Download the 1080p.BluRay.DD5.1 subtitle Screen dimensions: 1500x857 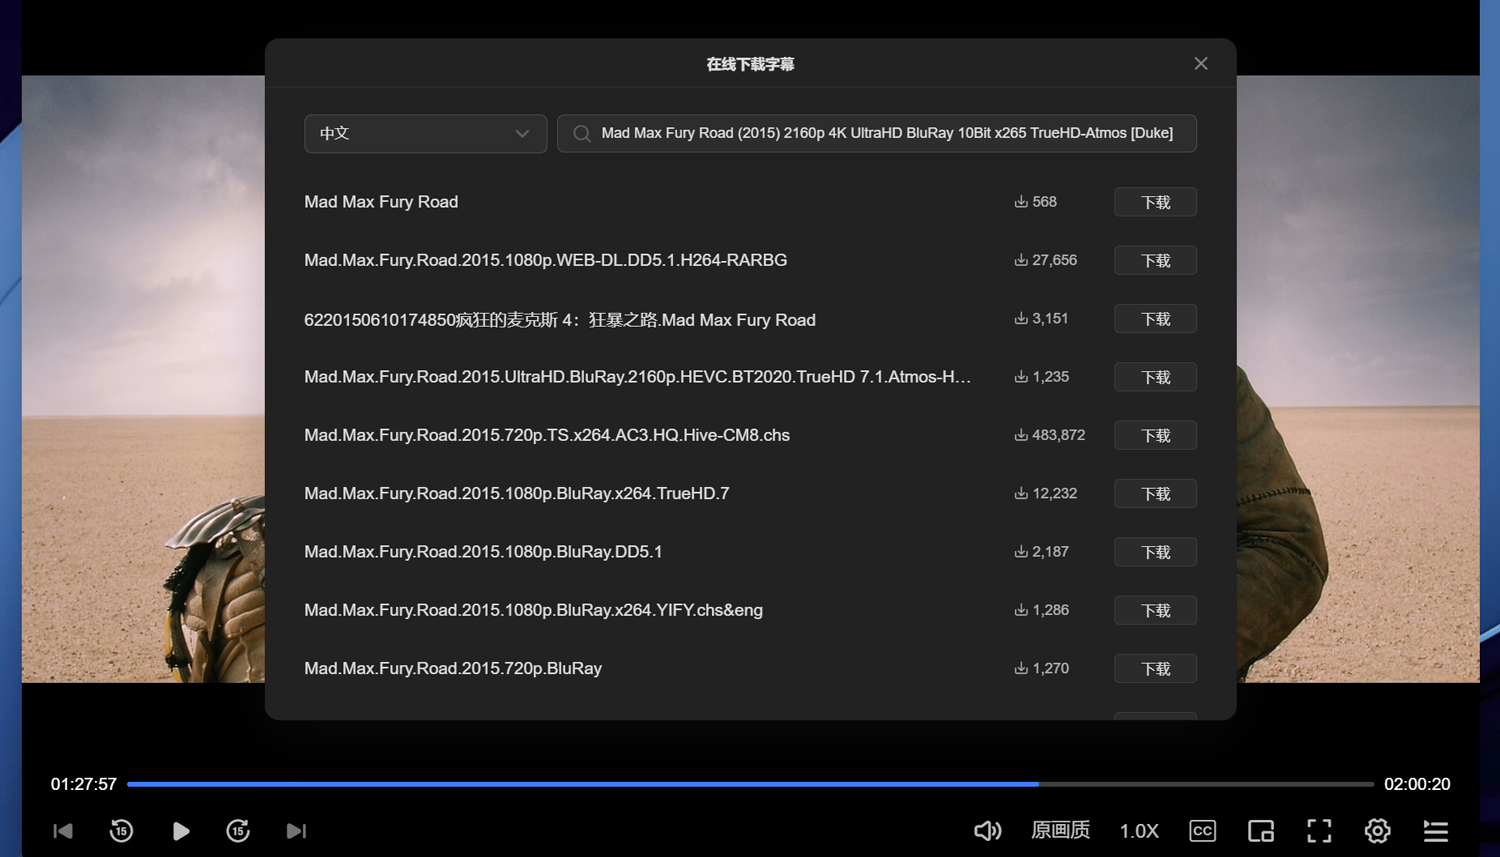[1155, 552]
